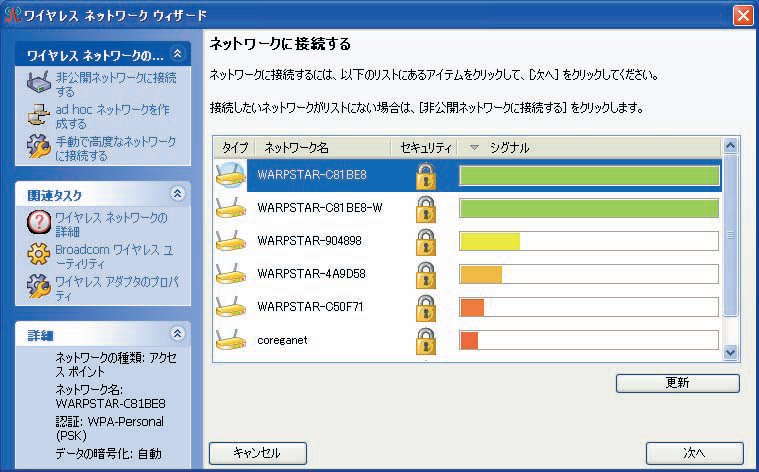
Task: Click the padlock icon of WARPSTAR-904898
Action: [x=426, y=242]
